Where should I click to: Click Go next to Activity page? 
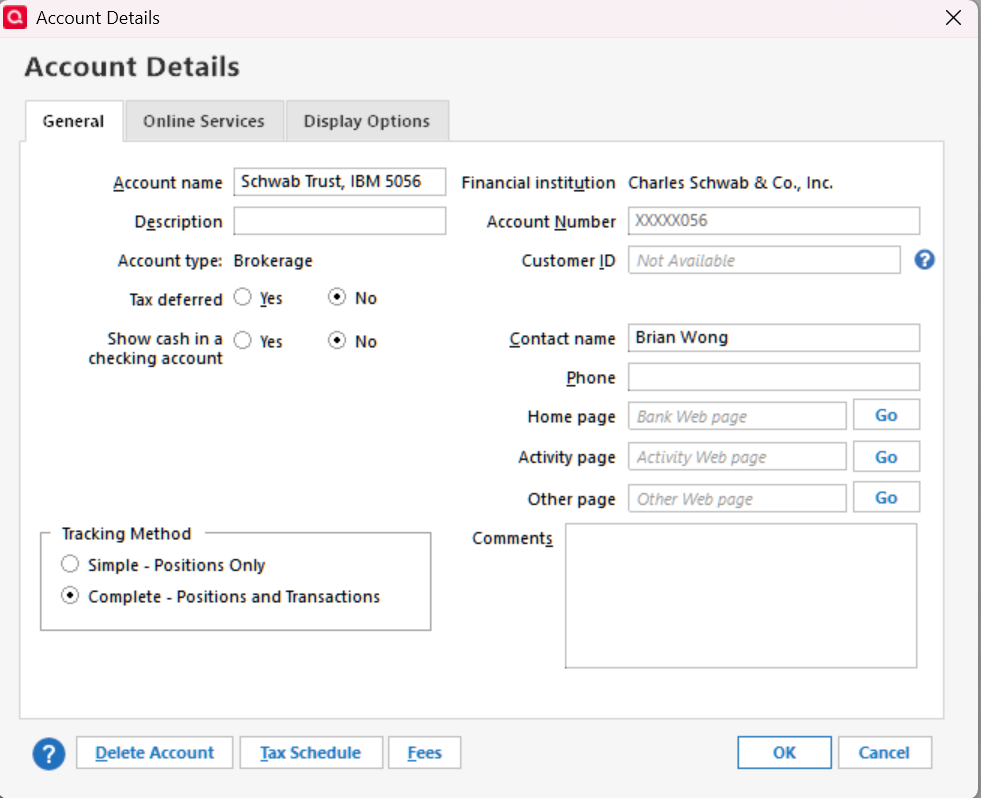click(887, 457)
